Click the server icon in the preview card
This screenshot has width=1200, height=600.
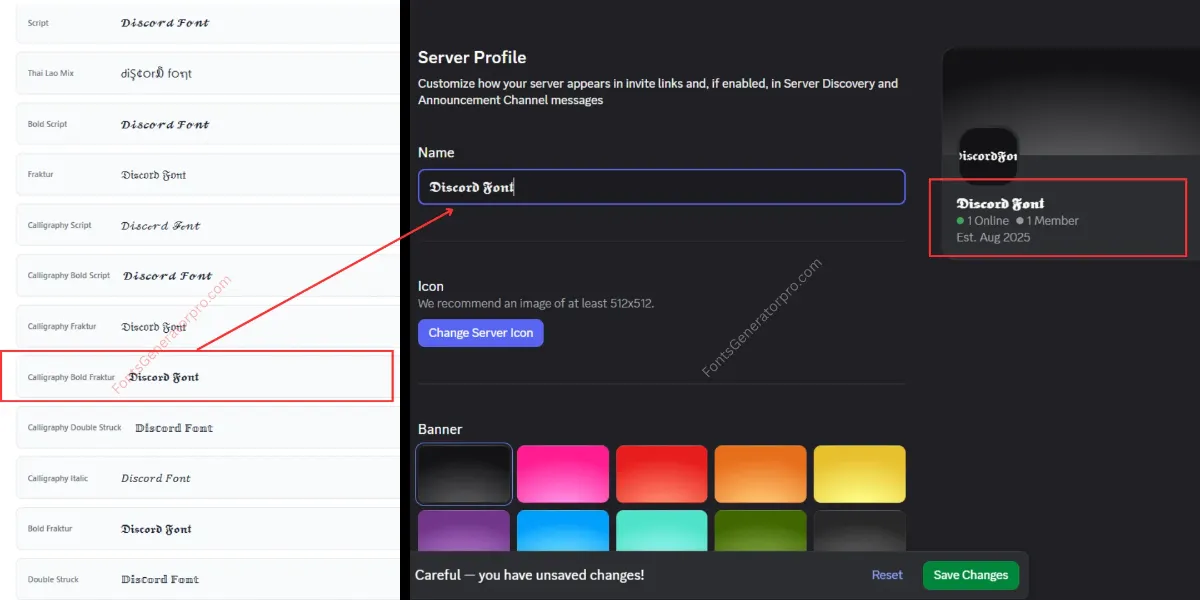pyautogui.click(x=988, y=156)
